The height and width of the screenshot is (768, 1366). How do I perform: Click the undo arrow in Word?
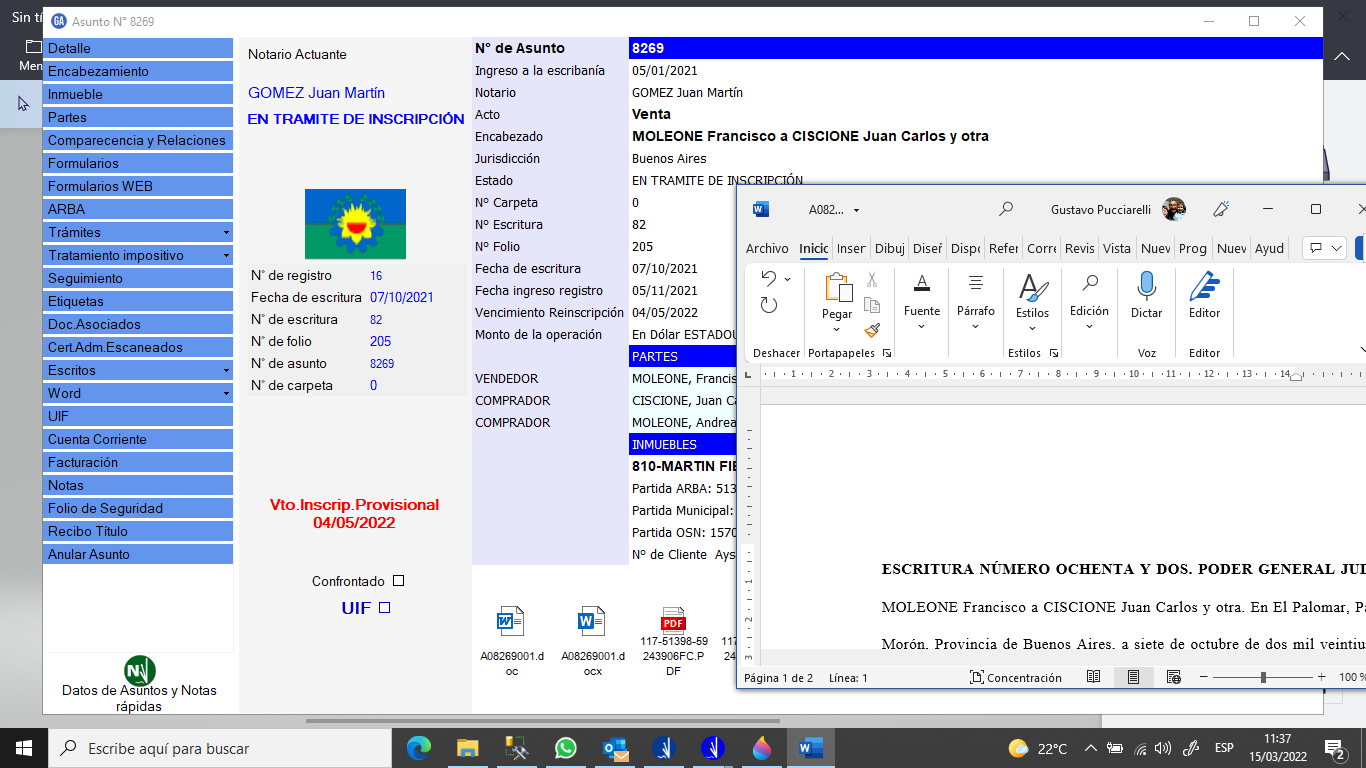point(768,279)
